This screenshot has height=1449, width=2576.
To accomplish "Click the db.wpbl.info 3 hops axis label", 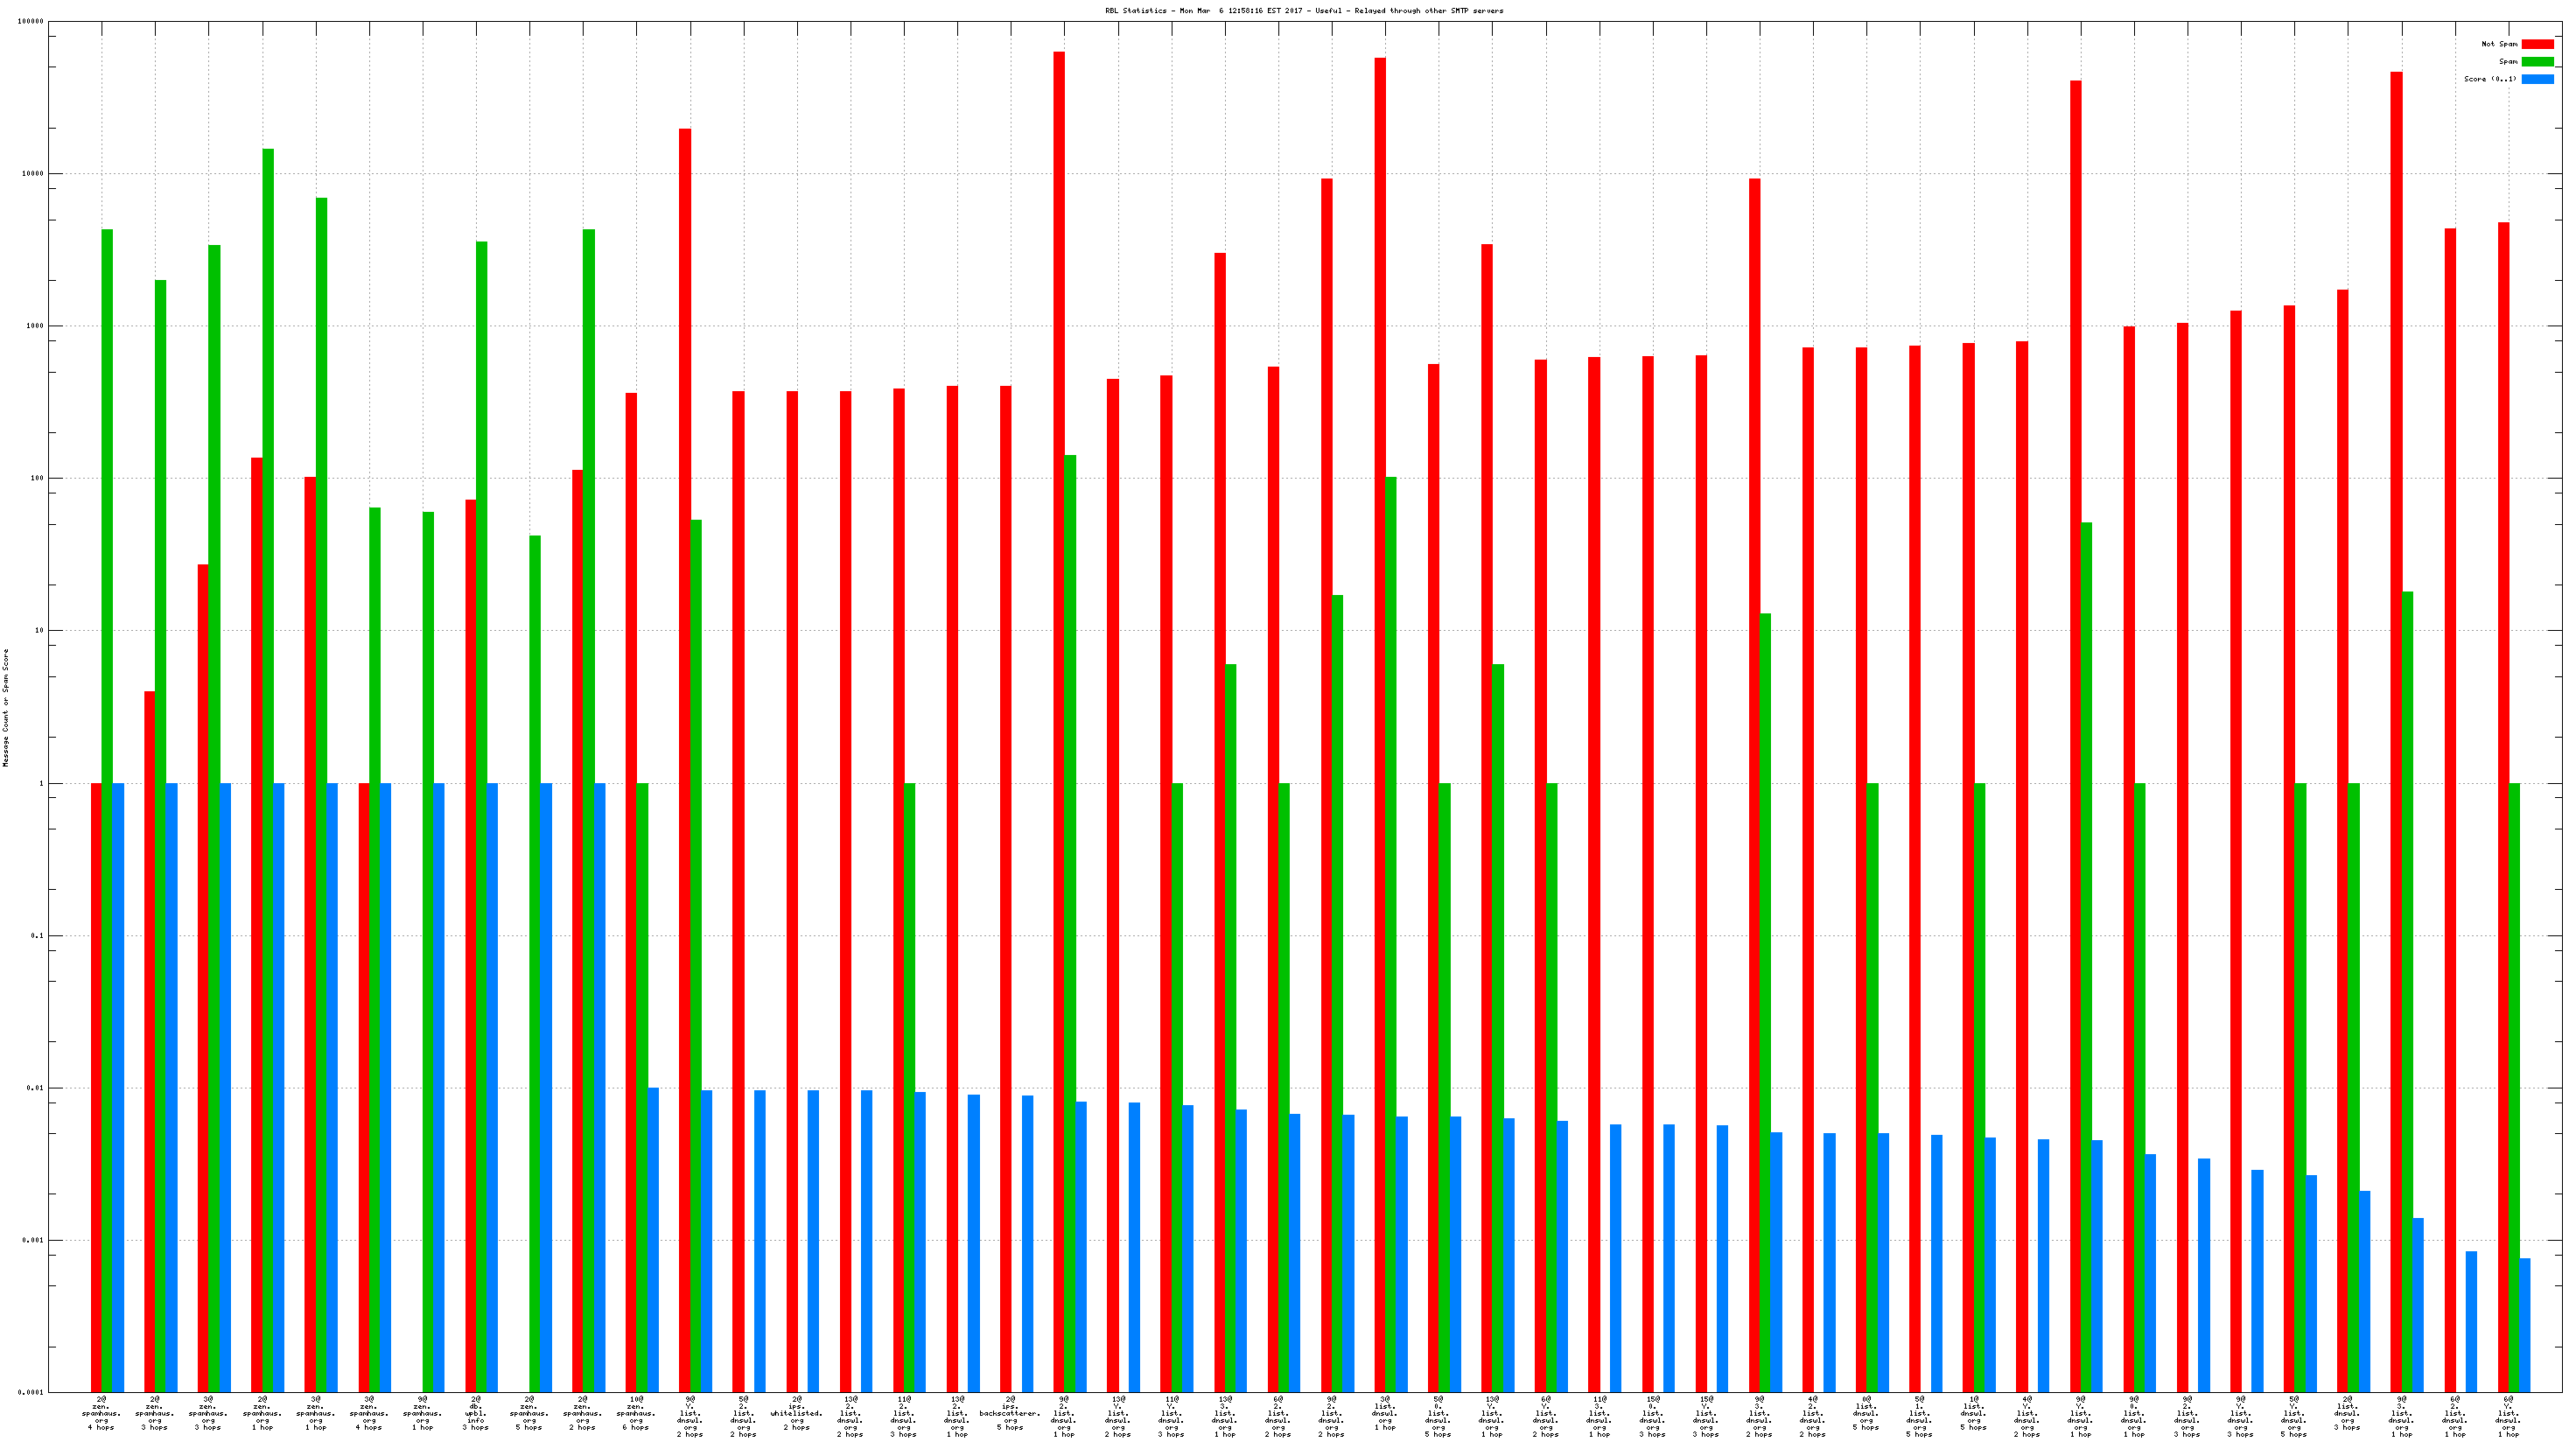I will click(x=476, y=1414).
